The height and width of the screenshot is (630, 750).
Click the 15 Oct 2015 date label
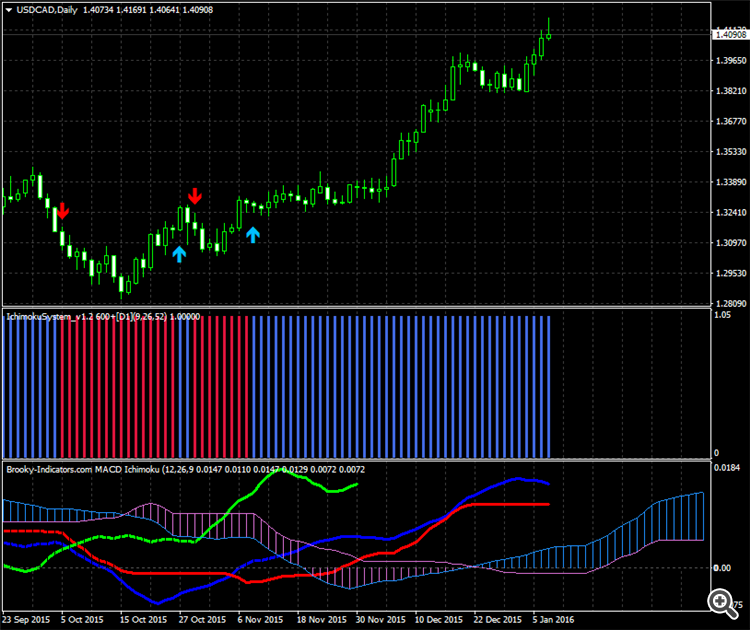(x=143, y=619)
